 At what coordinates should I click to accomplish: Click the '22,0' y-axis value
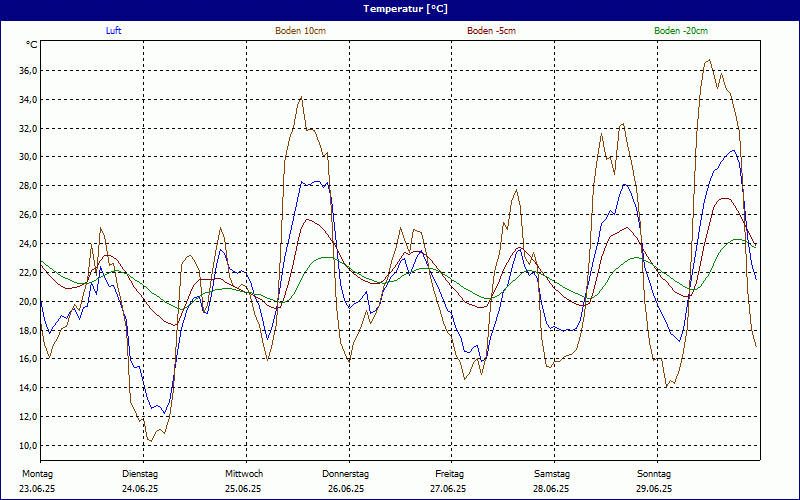point(29,272)
